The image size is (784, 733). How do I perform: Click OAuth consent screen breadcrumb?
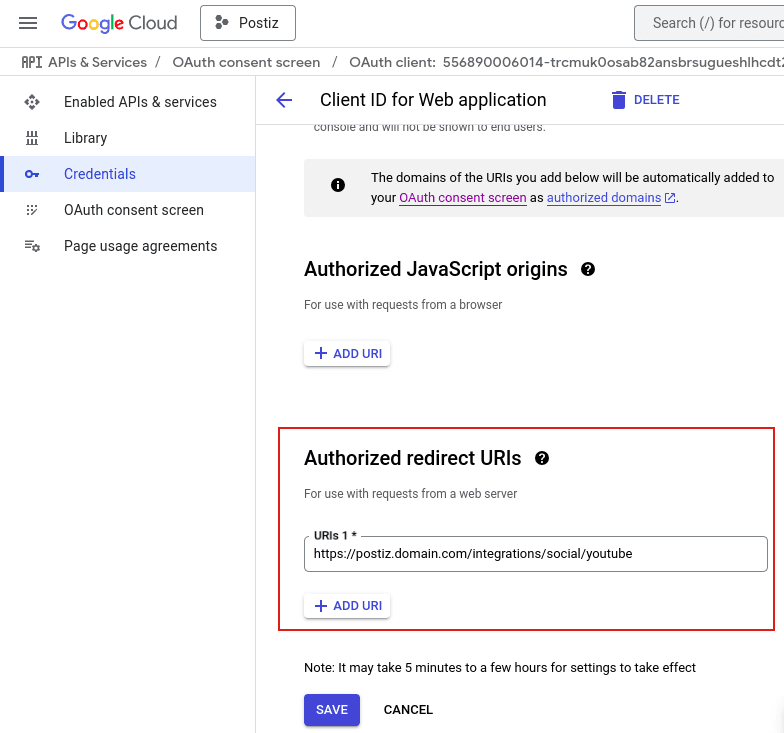[x=246, y=62]
